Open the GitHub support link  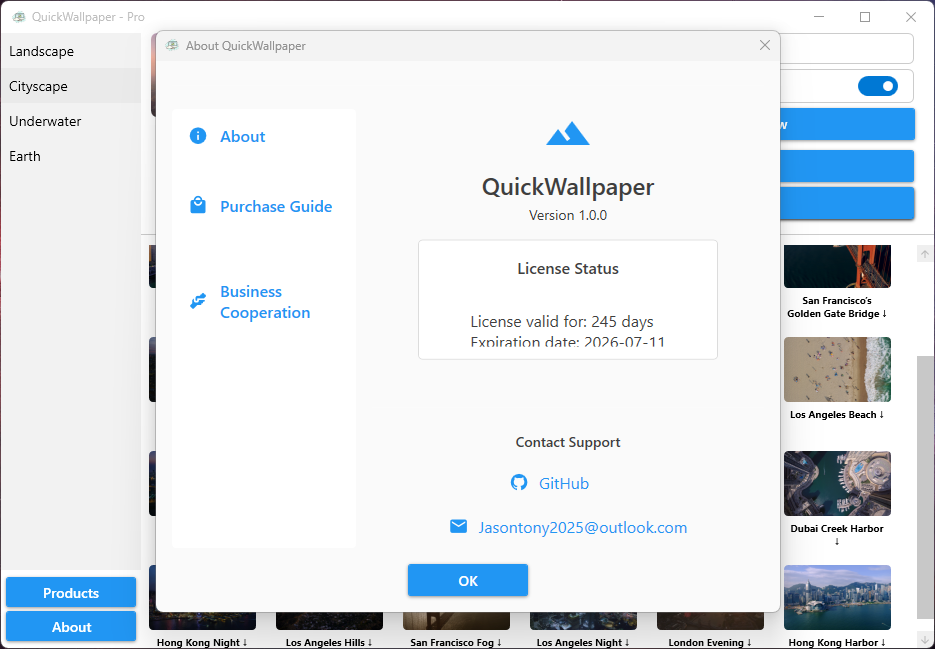(564, 483)
